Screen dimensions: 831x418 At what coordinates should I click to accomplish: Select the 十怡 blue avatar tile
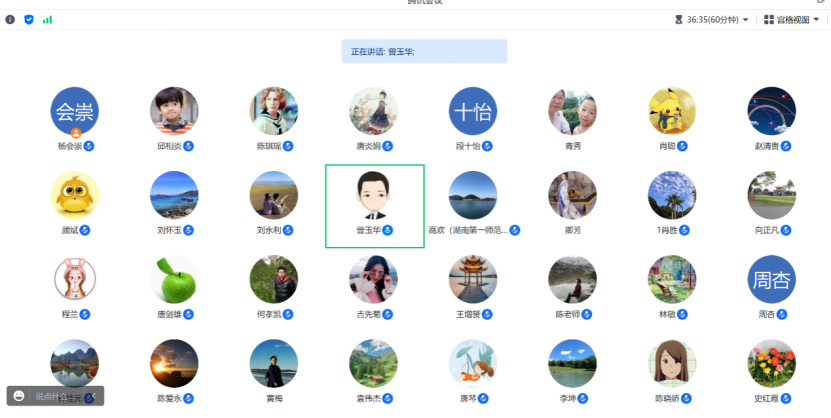point(473,111)
